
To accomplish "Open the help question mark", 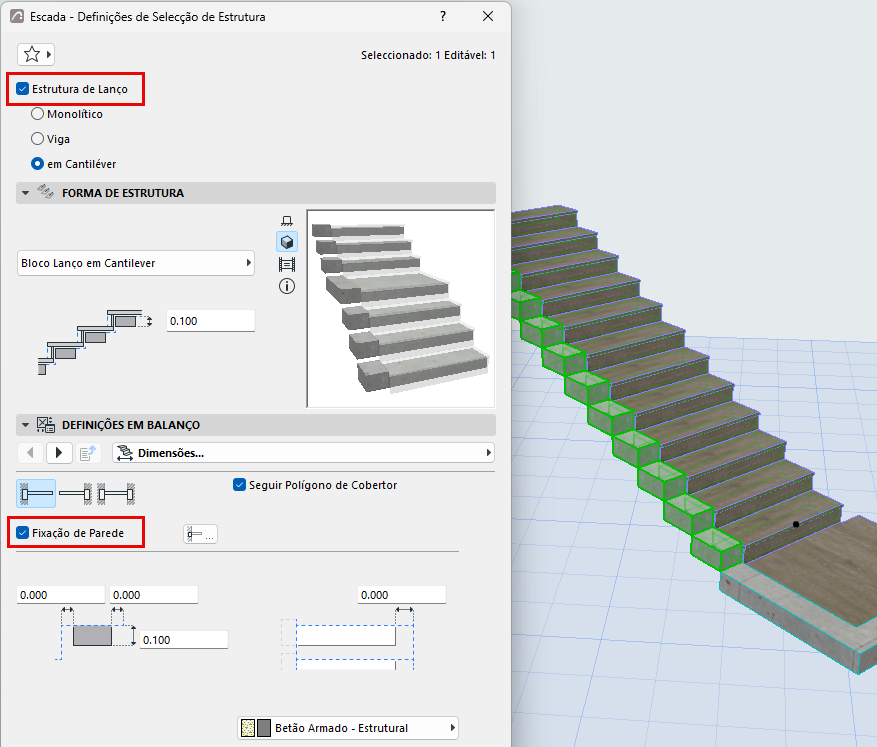I will point(443,16).
